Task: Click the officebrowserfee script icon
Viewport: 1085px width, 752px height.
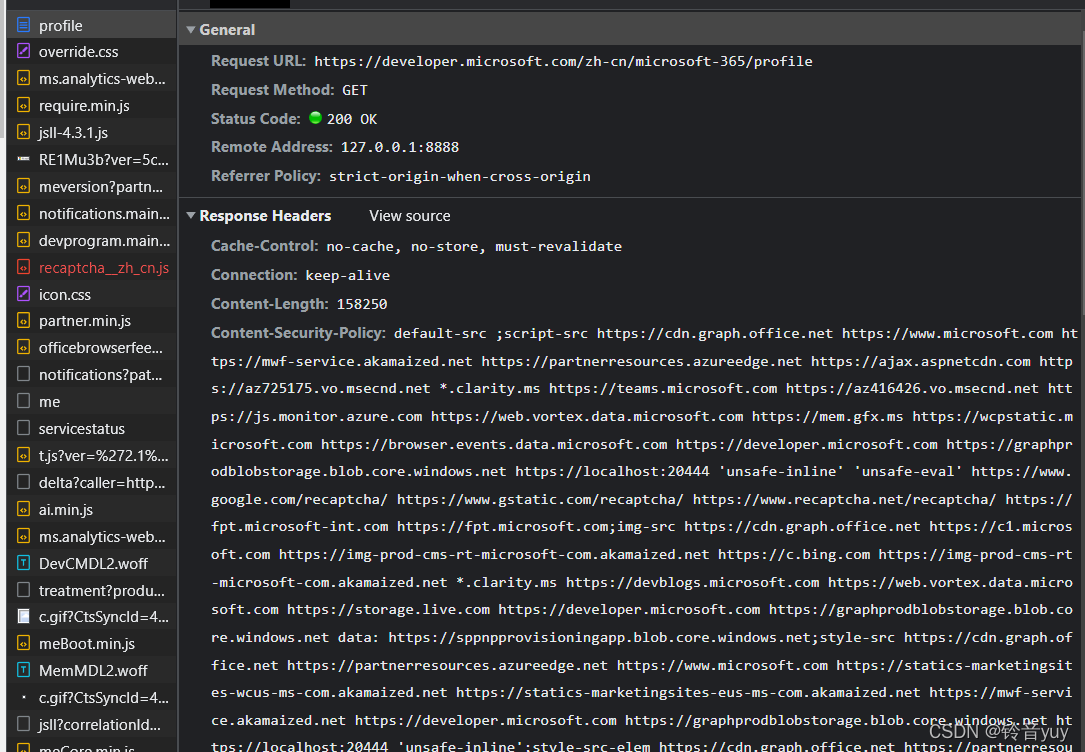Action: tap(24, 347)
